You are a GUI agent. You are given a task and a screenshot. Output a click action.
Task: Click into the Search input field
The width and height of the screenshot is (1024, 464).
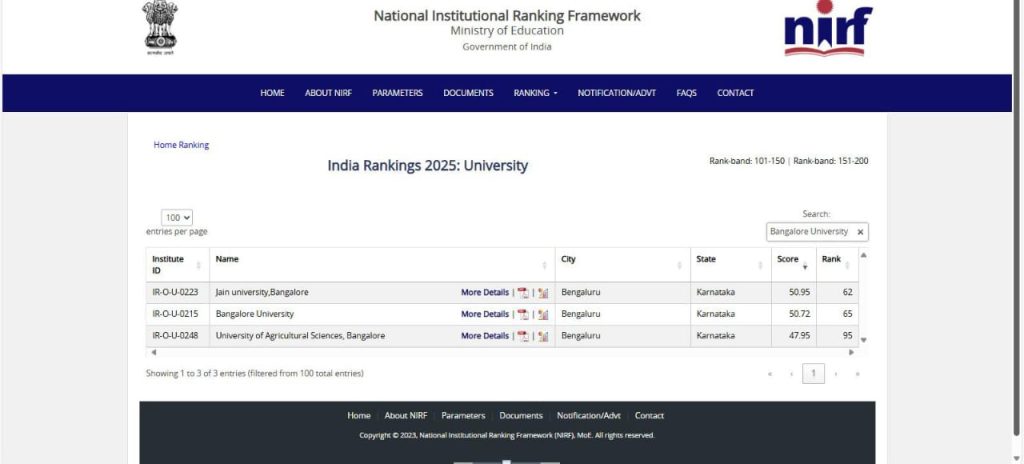click(808, 232)
